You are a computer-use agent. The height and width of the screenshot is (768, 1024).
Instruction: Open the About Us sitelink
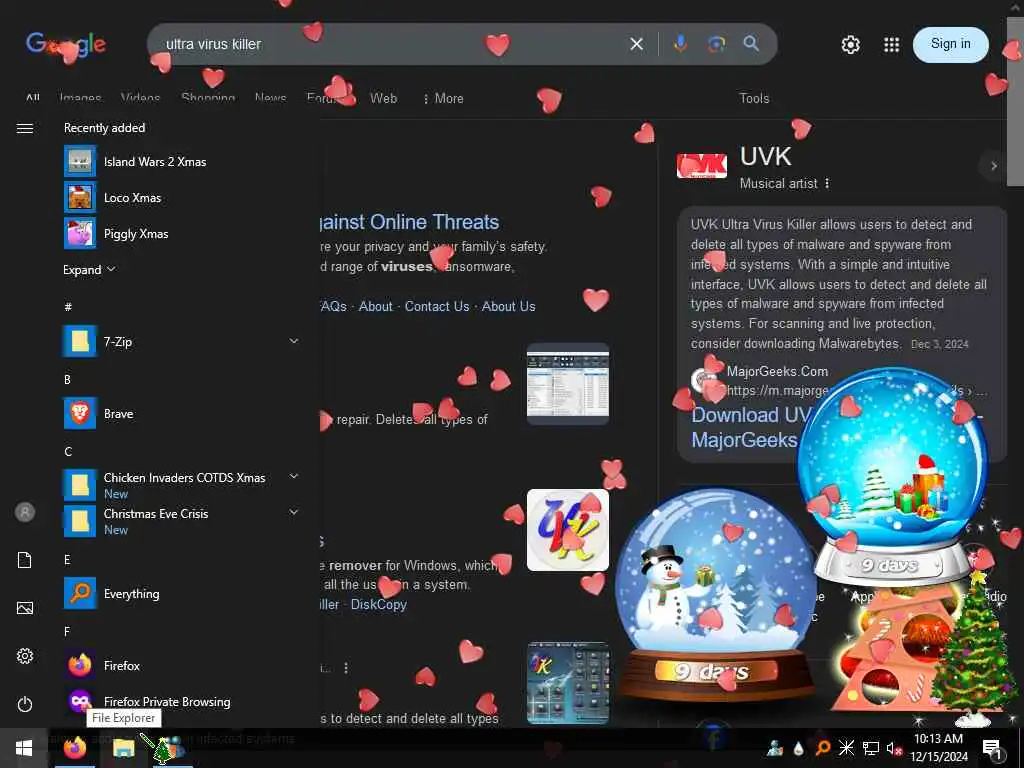click(509, 306)
